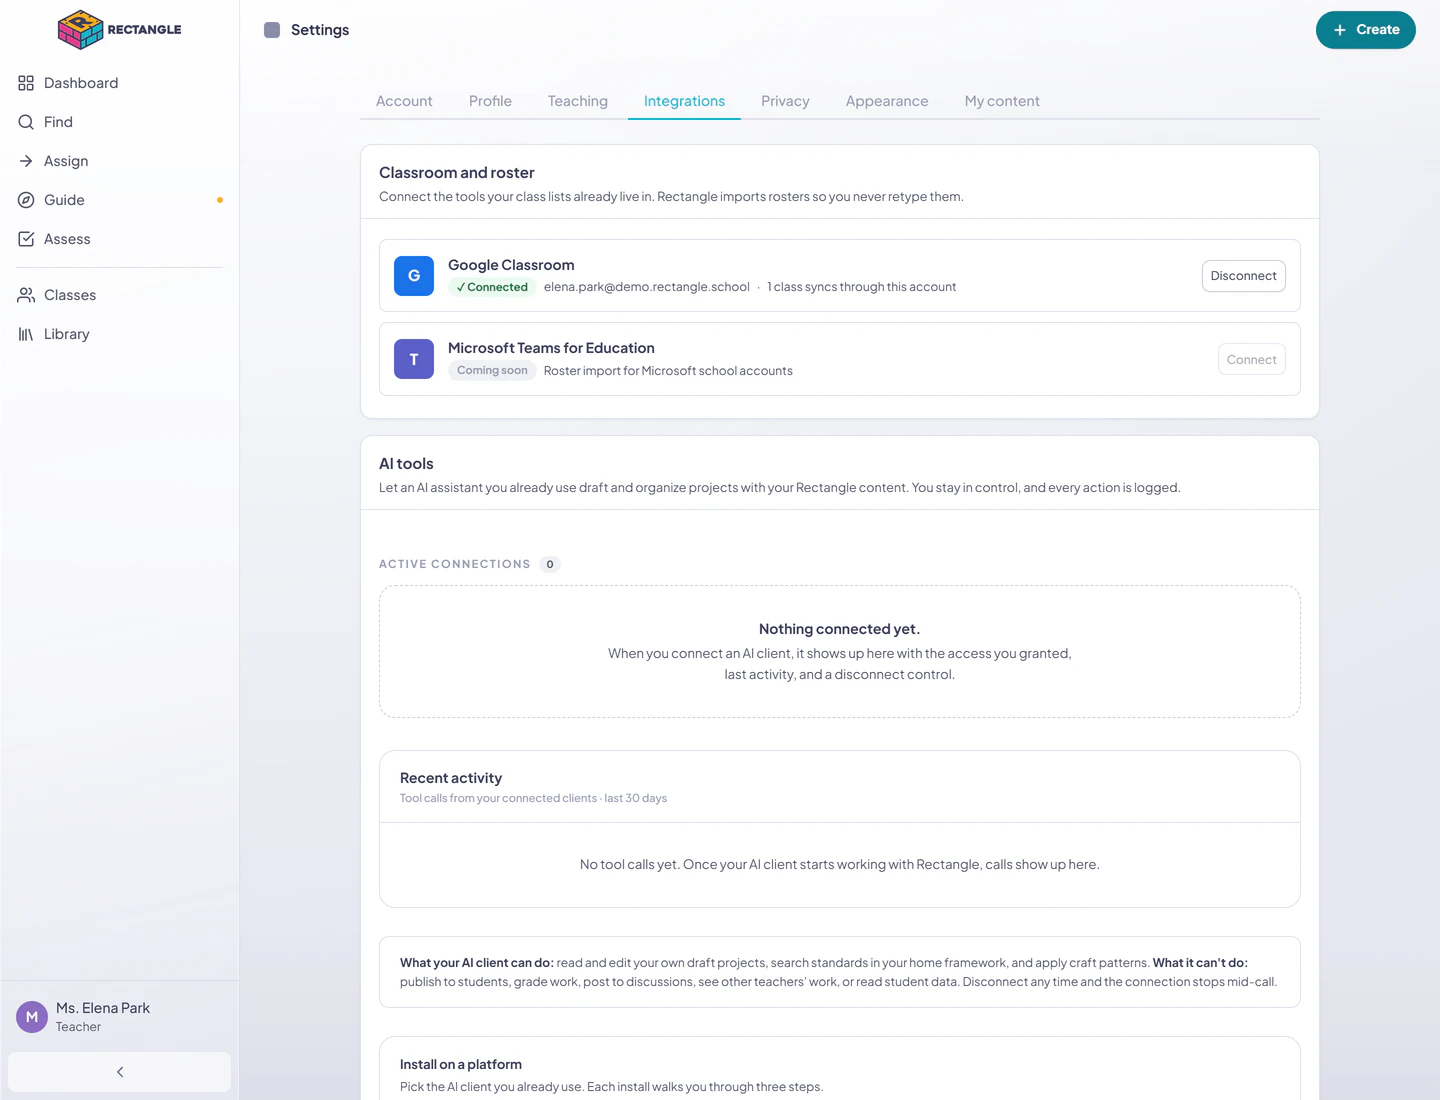Open Find in the sidebar
The height and width of the screenshot is (1100, 1440).
pos(120,122)
